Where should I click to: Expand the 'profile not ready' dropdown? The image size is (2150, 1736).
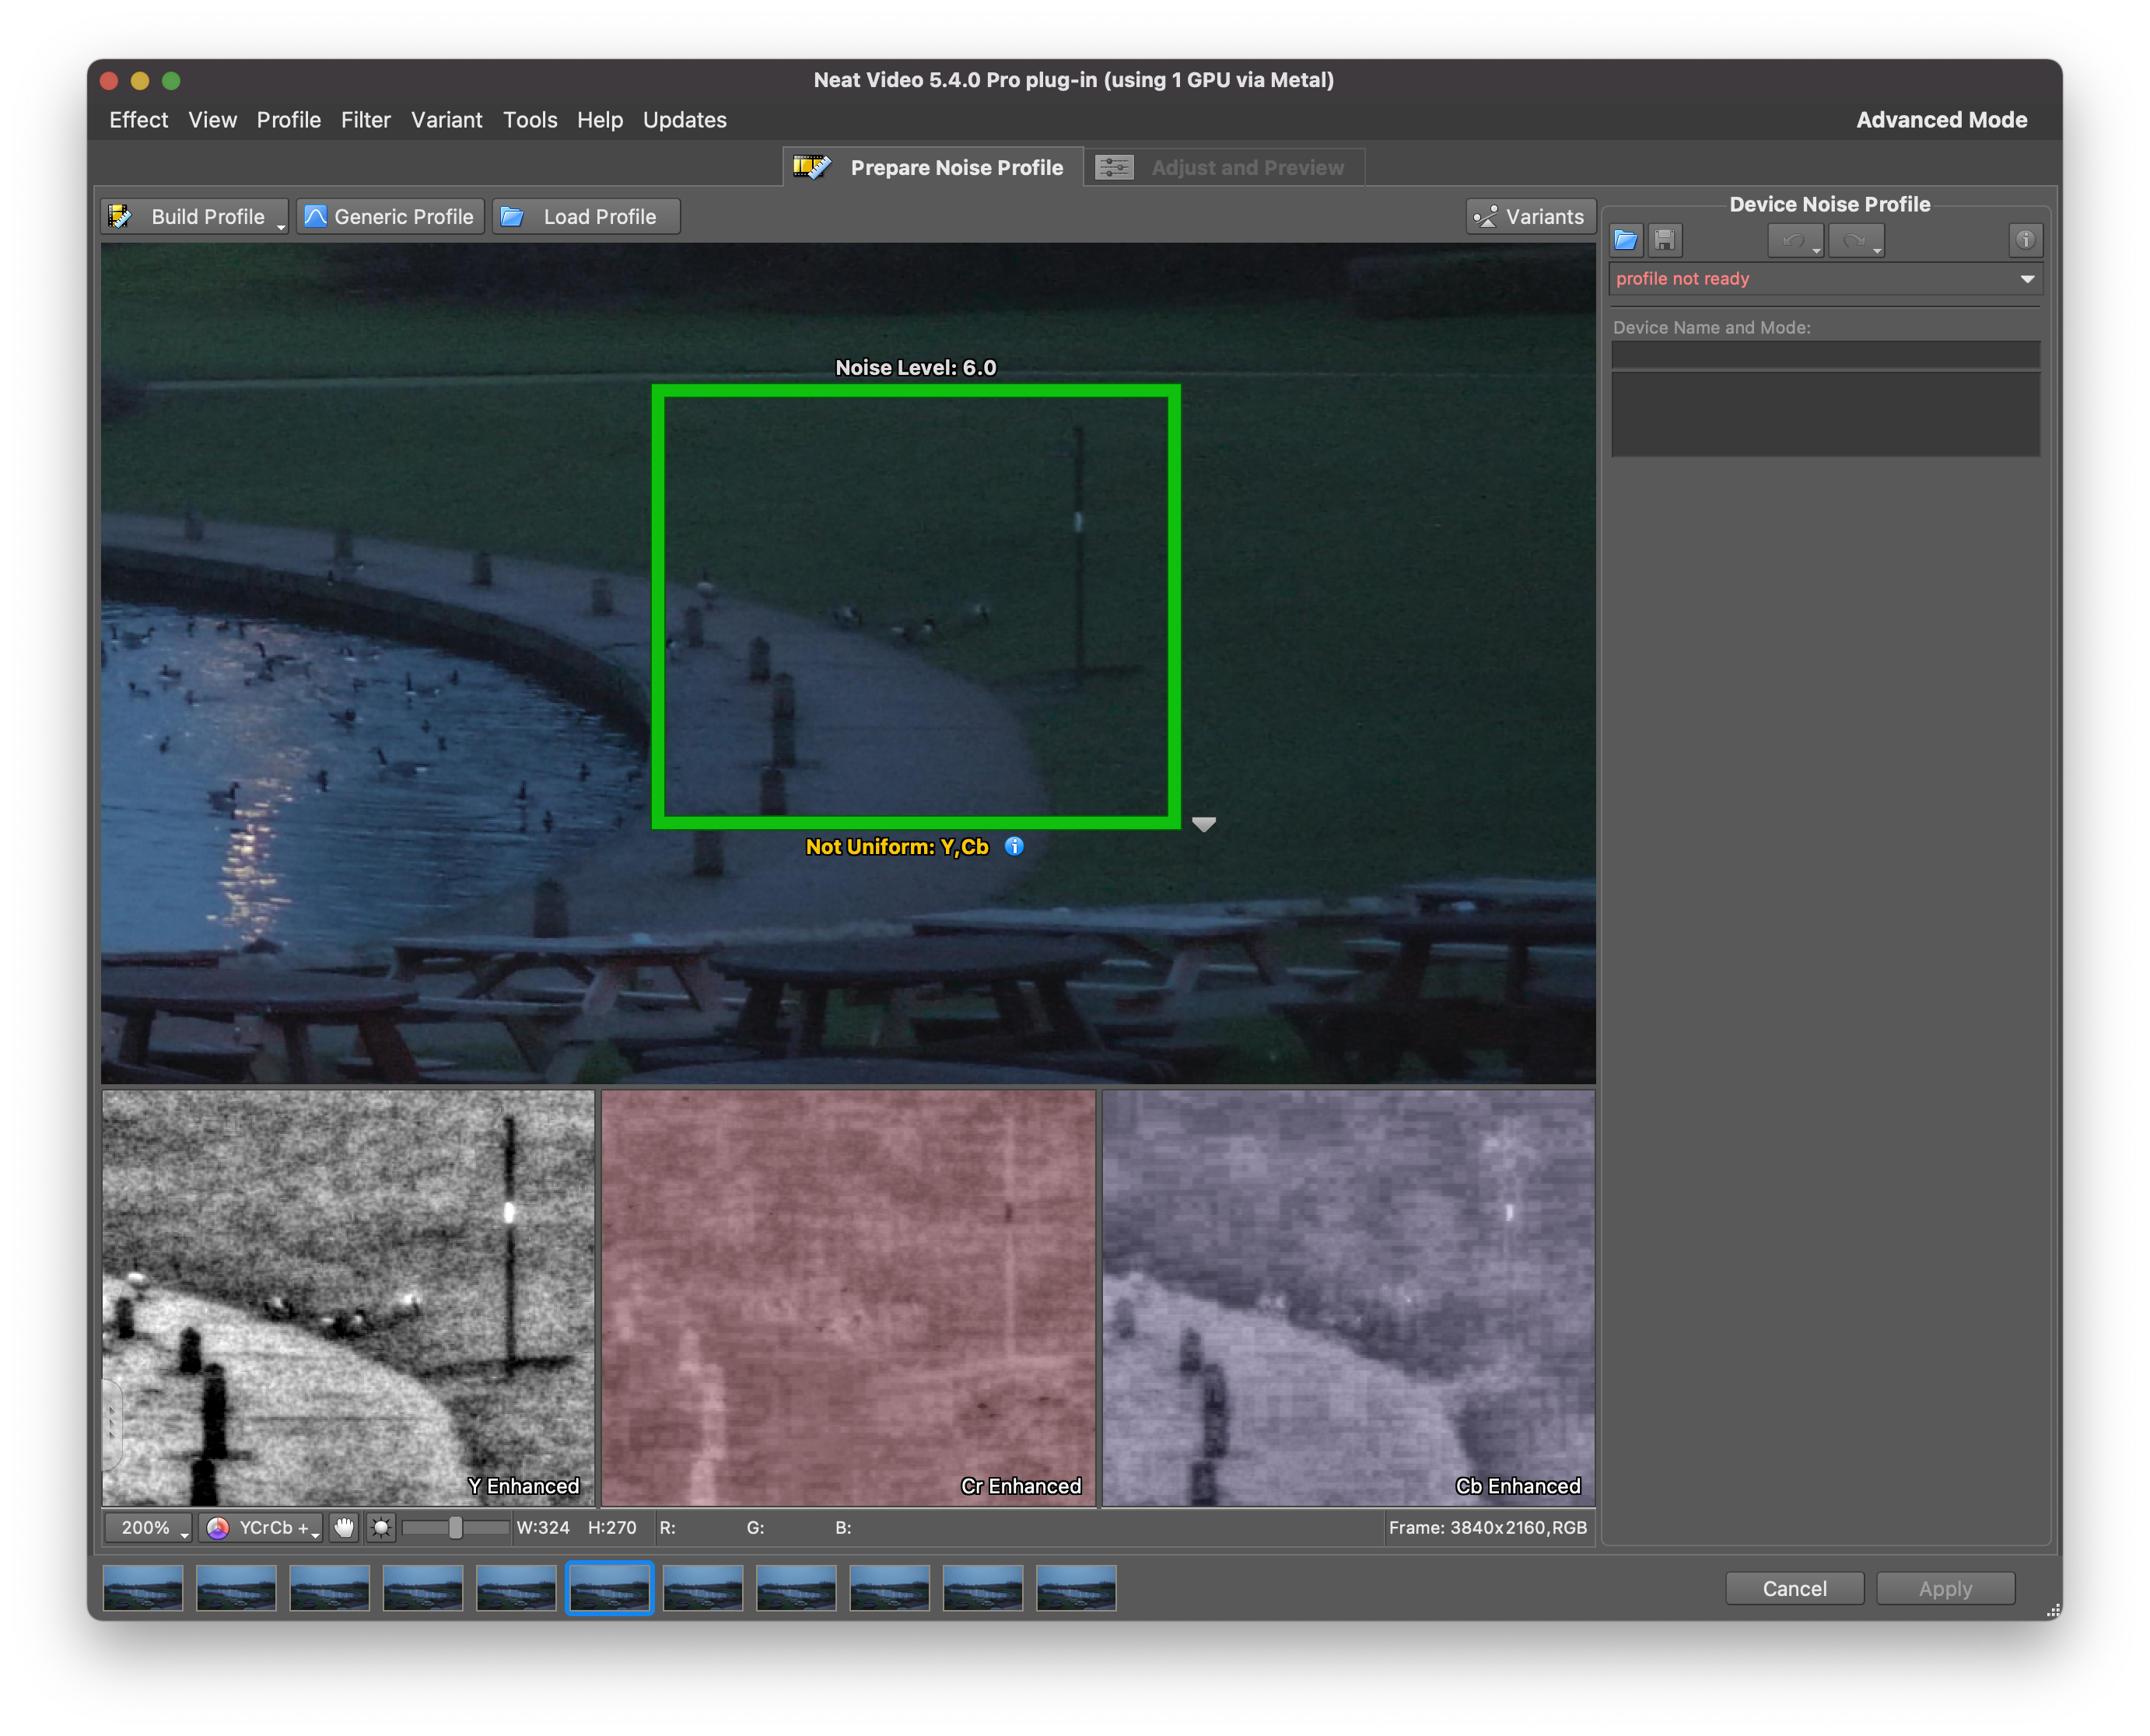(2027, 279)
